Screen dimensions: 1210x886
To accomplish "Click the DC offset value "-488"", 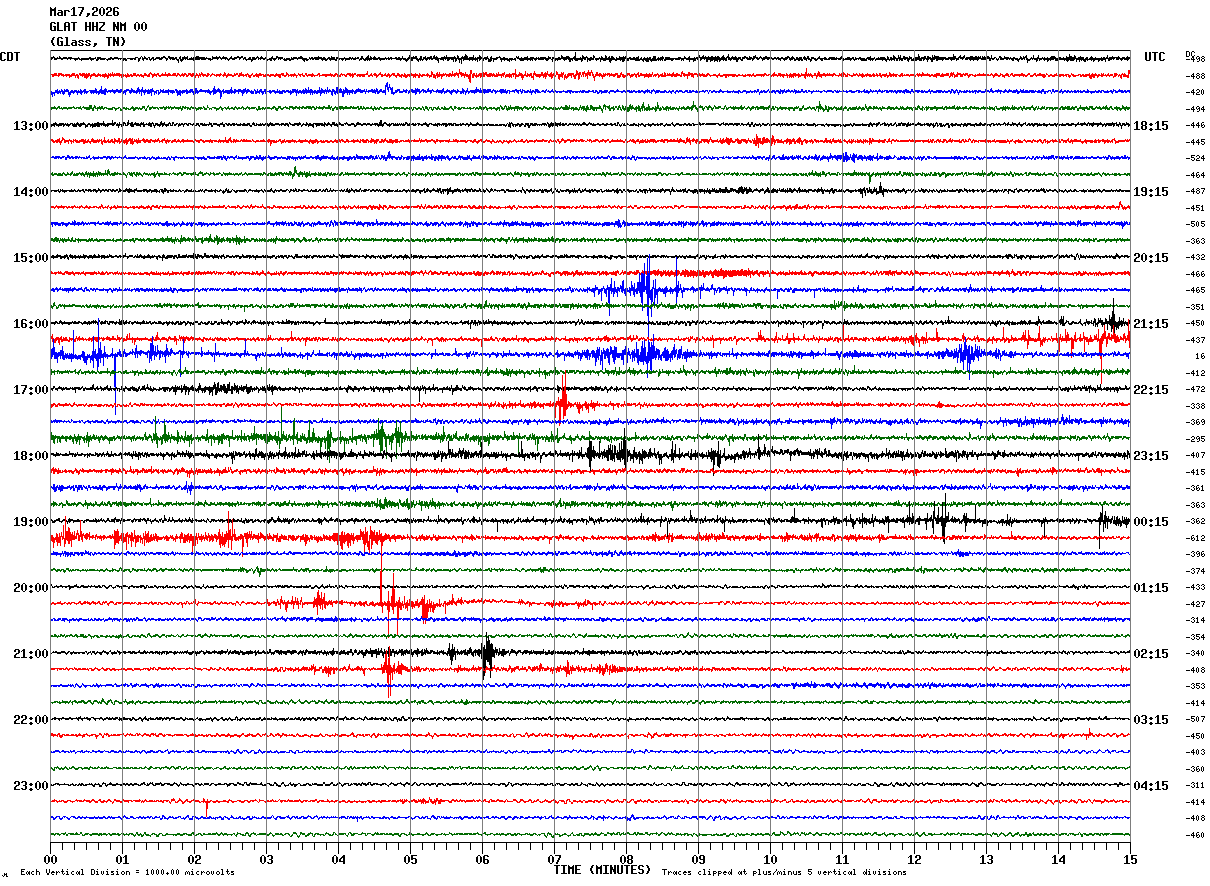I will click(x=1195, y=76).
